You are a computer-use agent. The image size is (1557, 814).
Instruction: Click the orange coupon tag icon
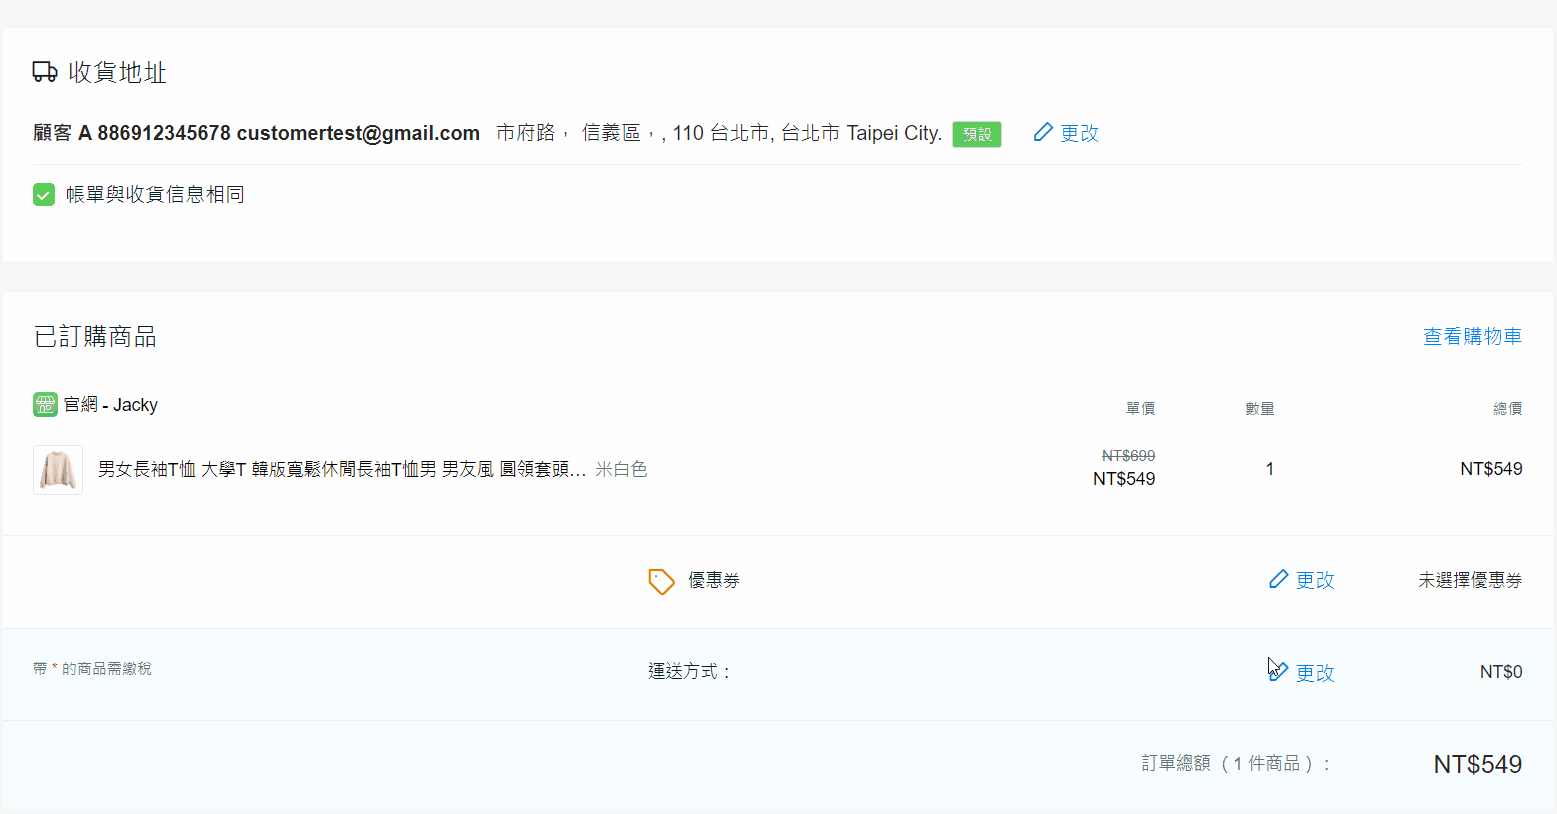pyautogui.click(x=661, y=581)
